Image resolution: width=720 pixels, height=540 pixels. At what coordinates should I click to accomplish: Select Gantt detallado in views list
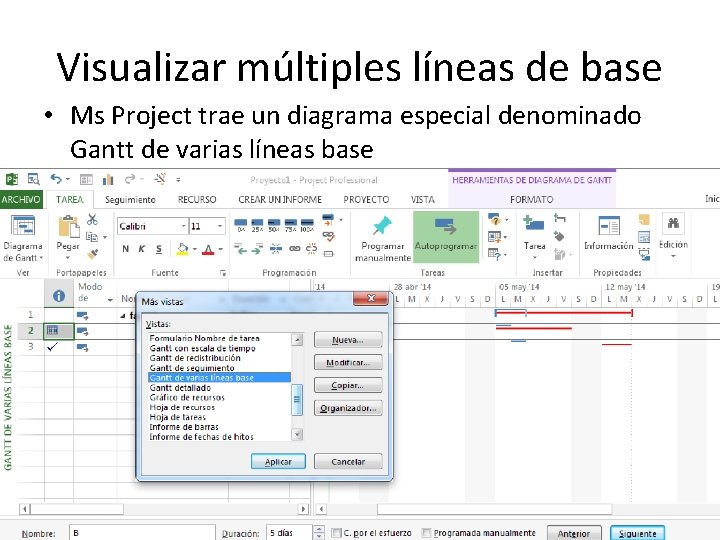tap(180, 388)
